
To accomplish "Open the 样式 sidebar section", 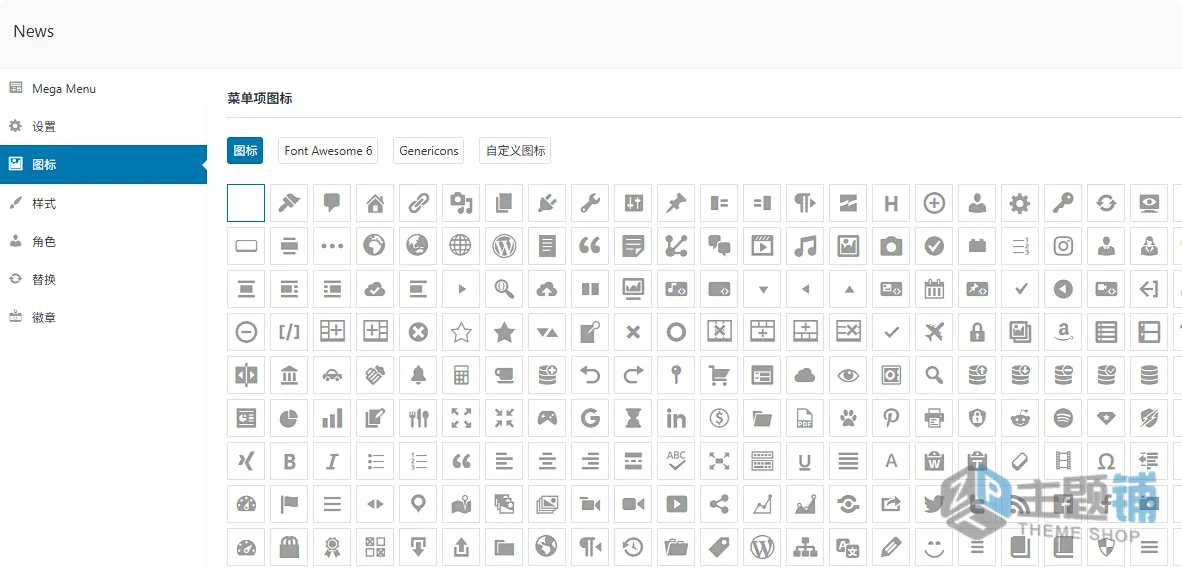I will click(103, 203).
